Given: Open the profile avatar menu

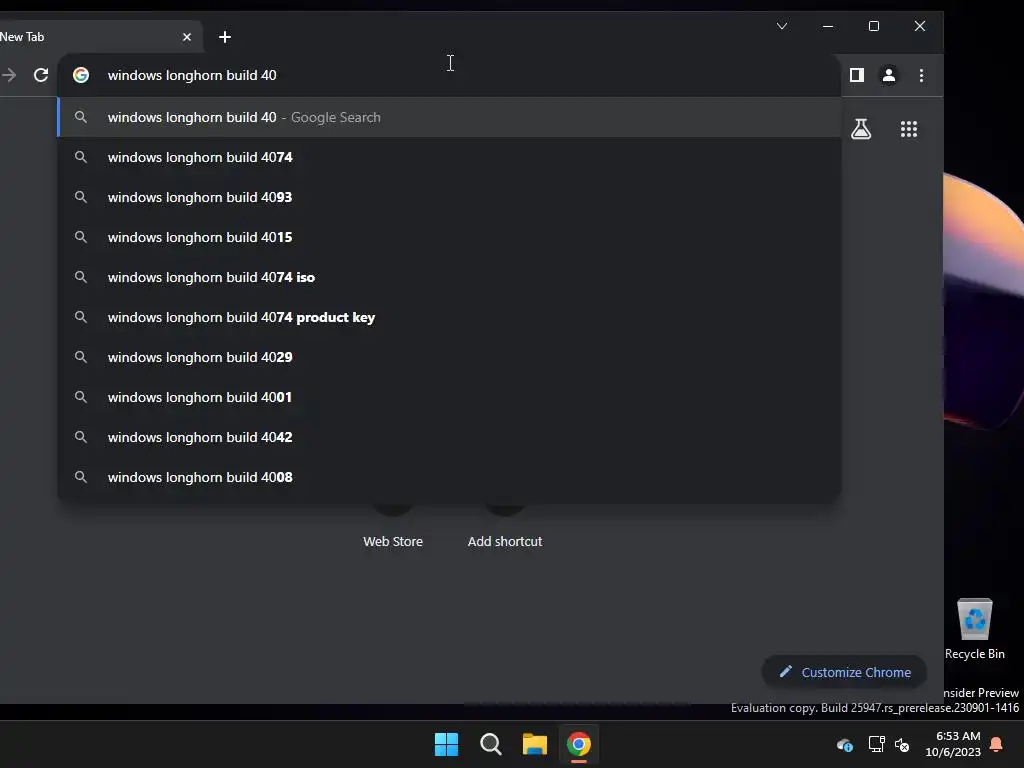Looking at the screenshot, I should click(x=889, y=75).
